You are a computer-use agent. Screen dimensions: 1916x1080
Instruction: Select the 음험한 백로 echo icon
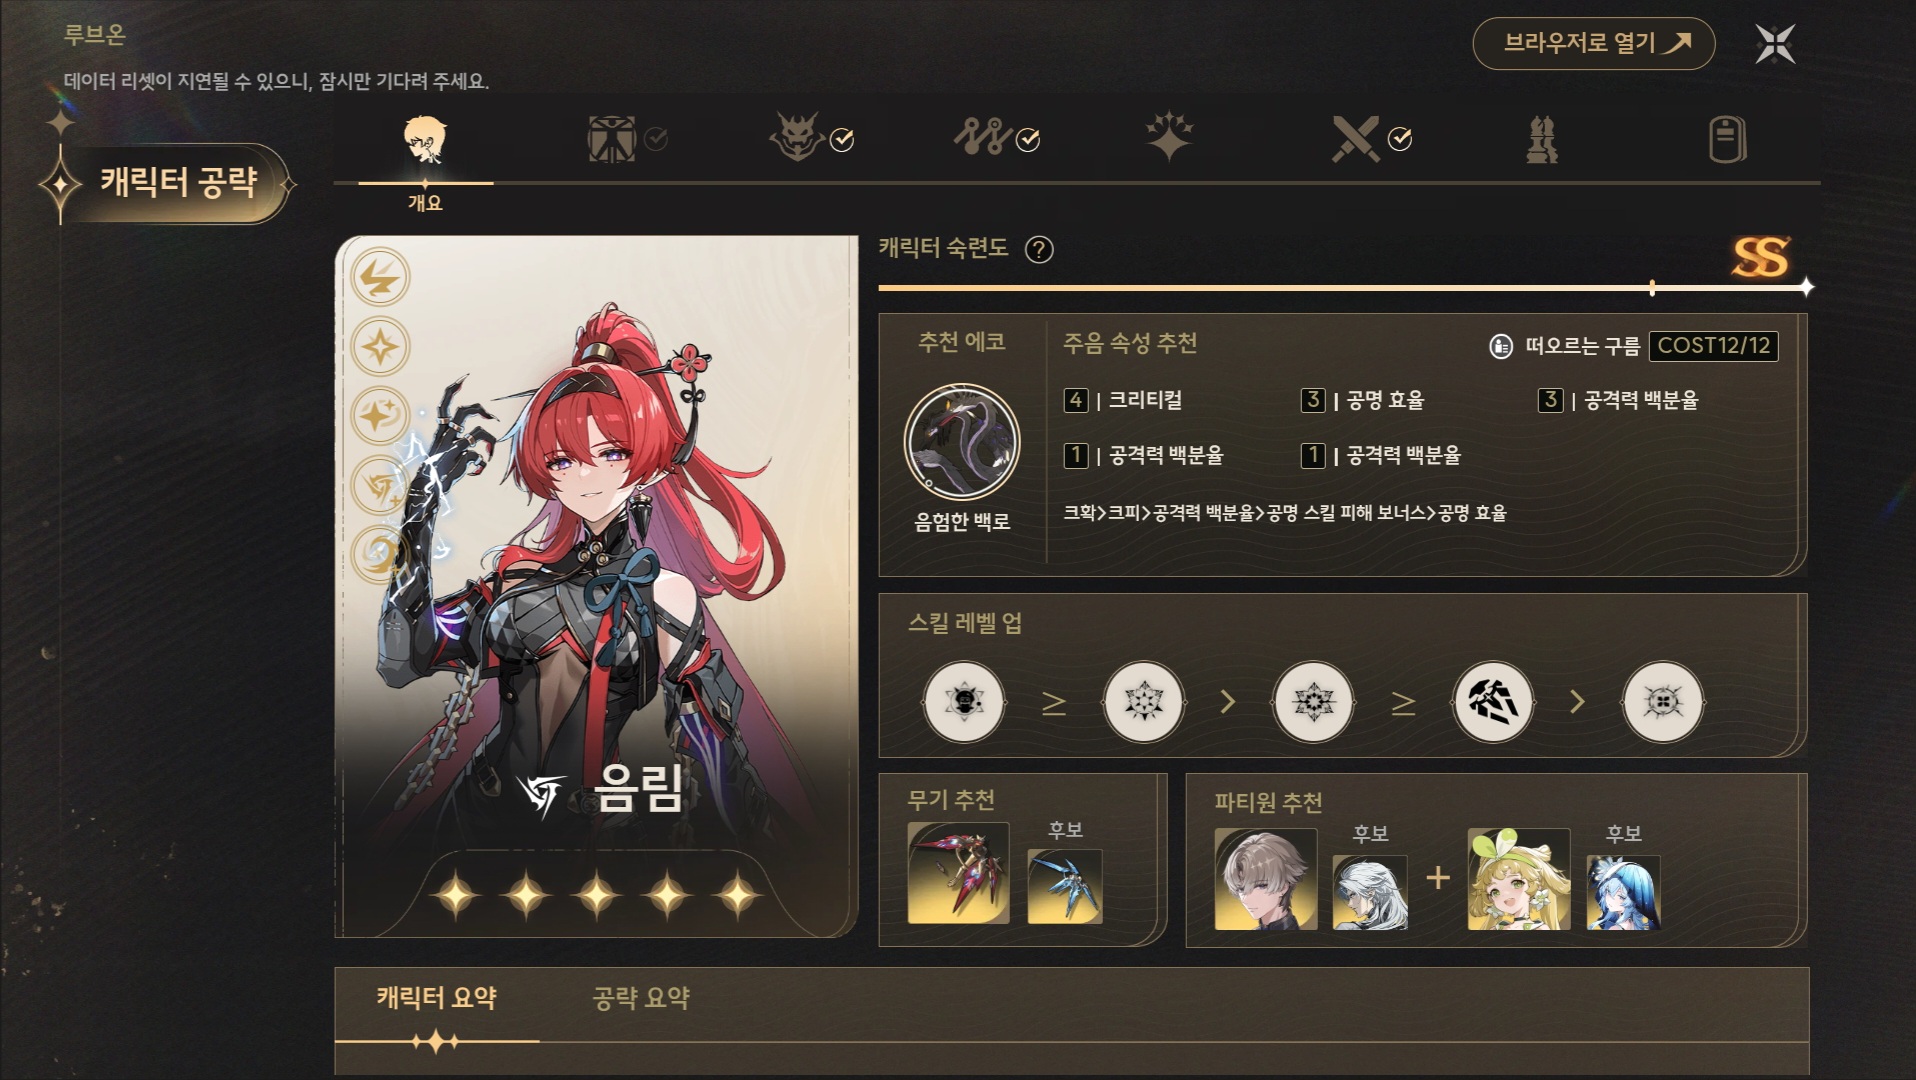tap(961, 442)
